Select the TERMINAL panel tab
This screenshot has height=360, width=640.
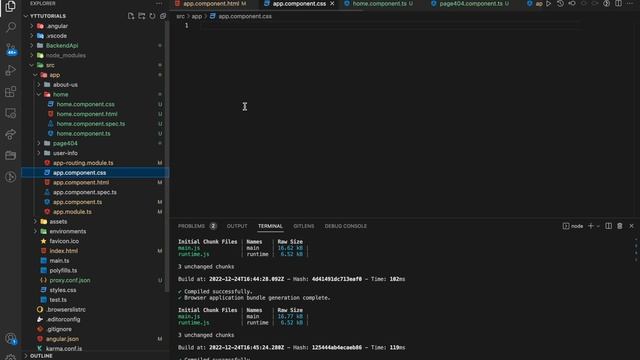pyautogui.click(x=270, y=226)
